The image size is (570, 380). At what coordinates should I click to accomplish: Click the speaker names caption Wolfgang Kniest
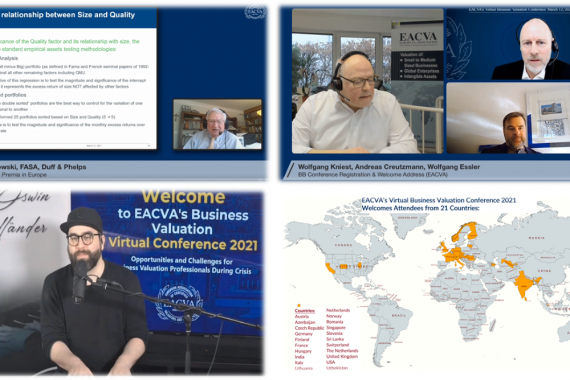pos(325,167)
